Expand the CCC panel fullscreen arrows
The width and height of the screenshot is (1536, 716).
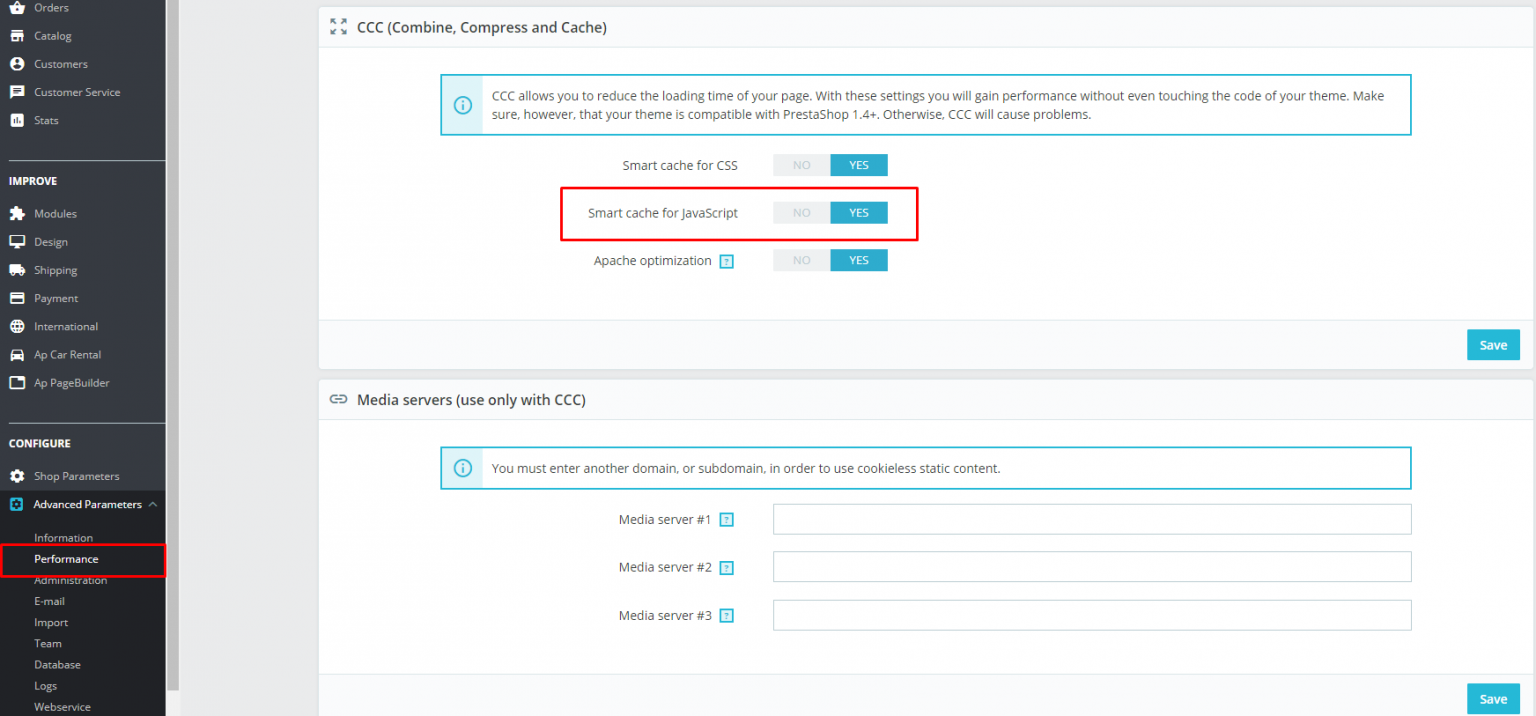[337, 27]
